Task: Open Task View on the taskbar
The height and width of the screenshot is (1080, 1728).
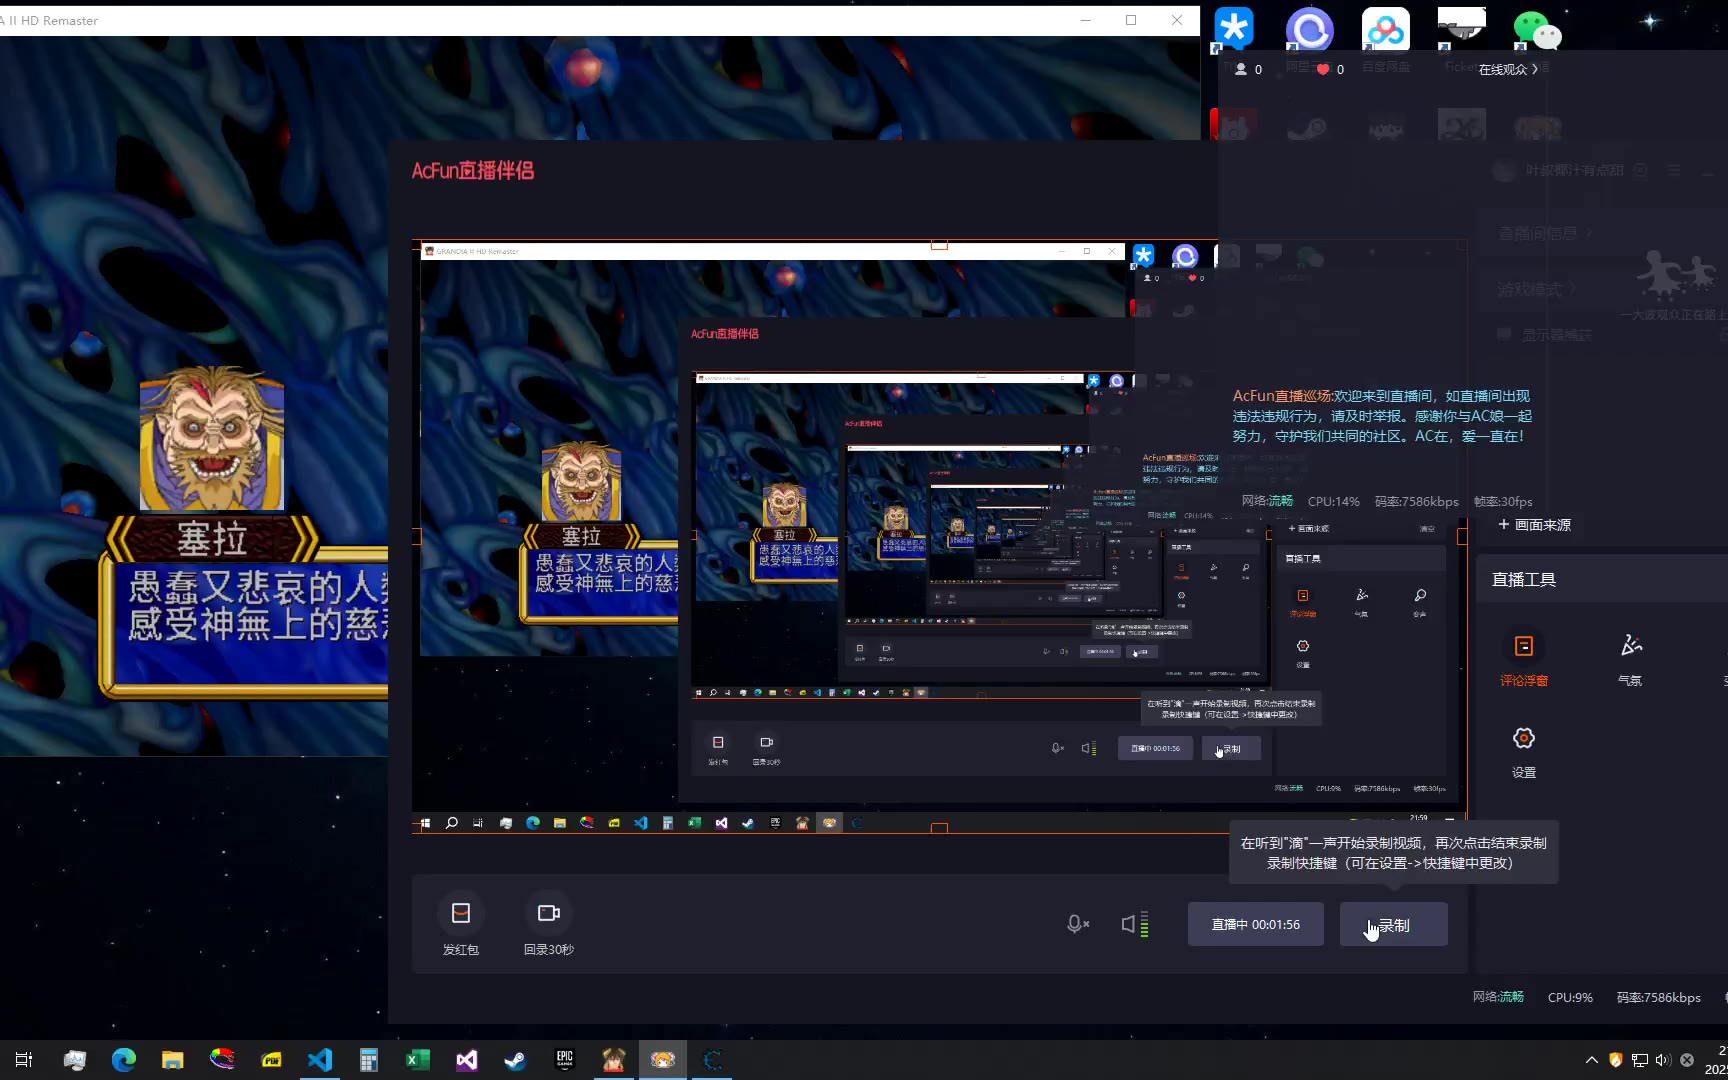Action: point(24,1060)
